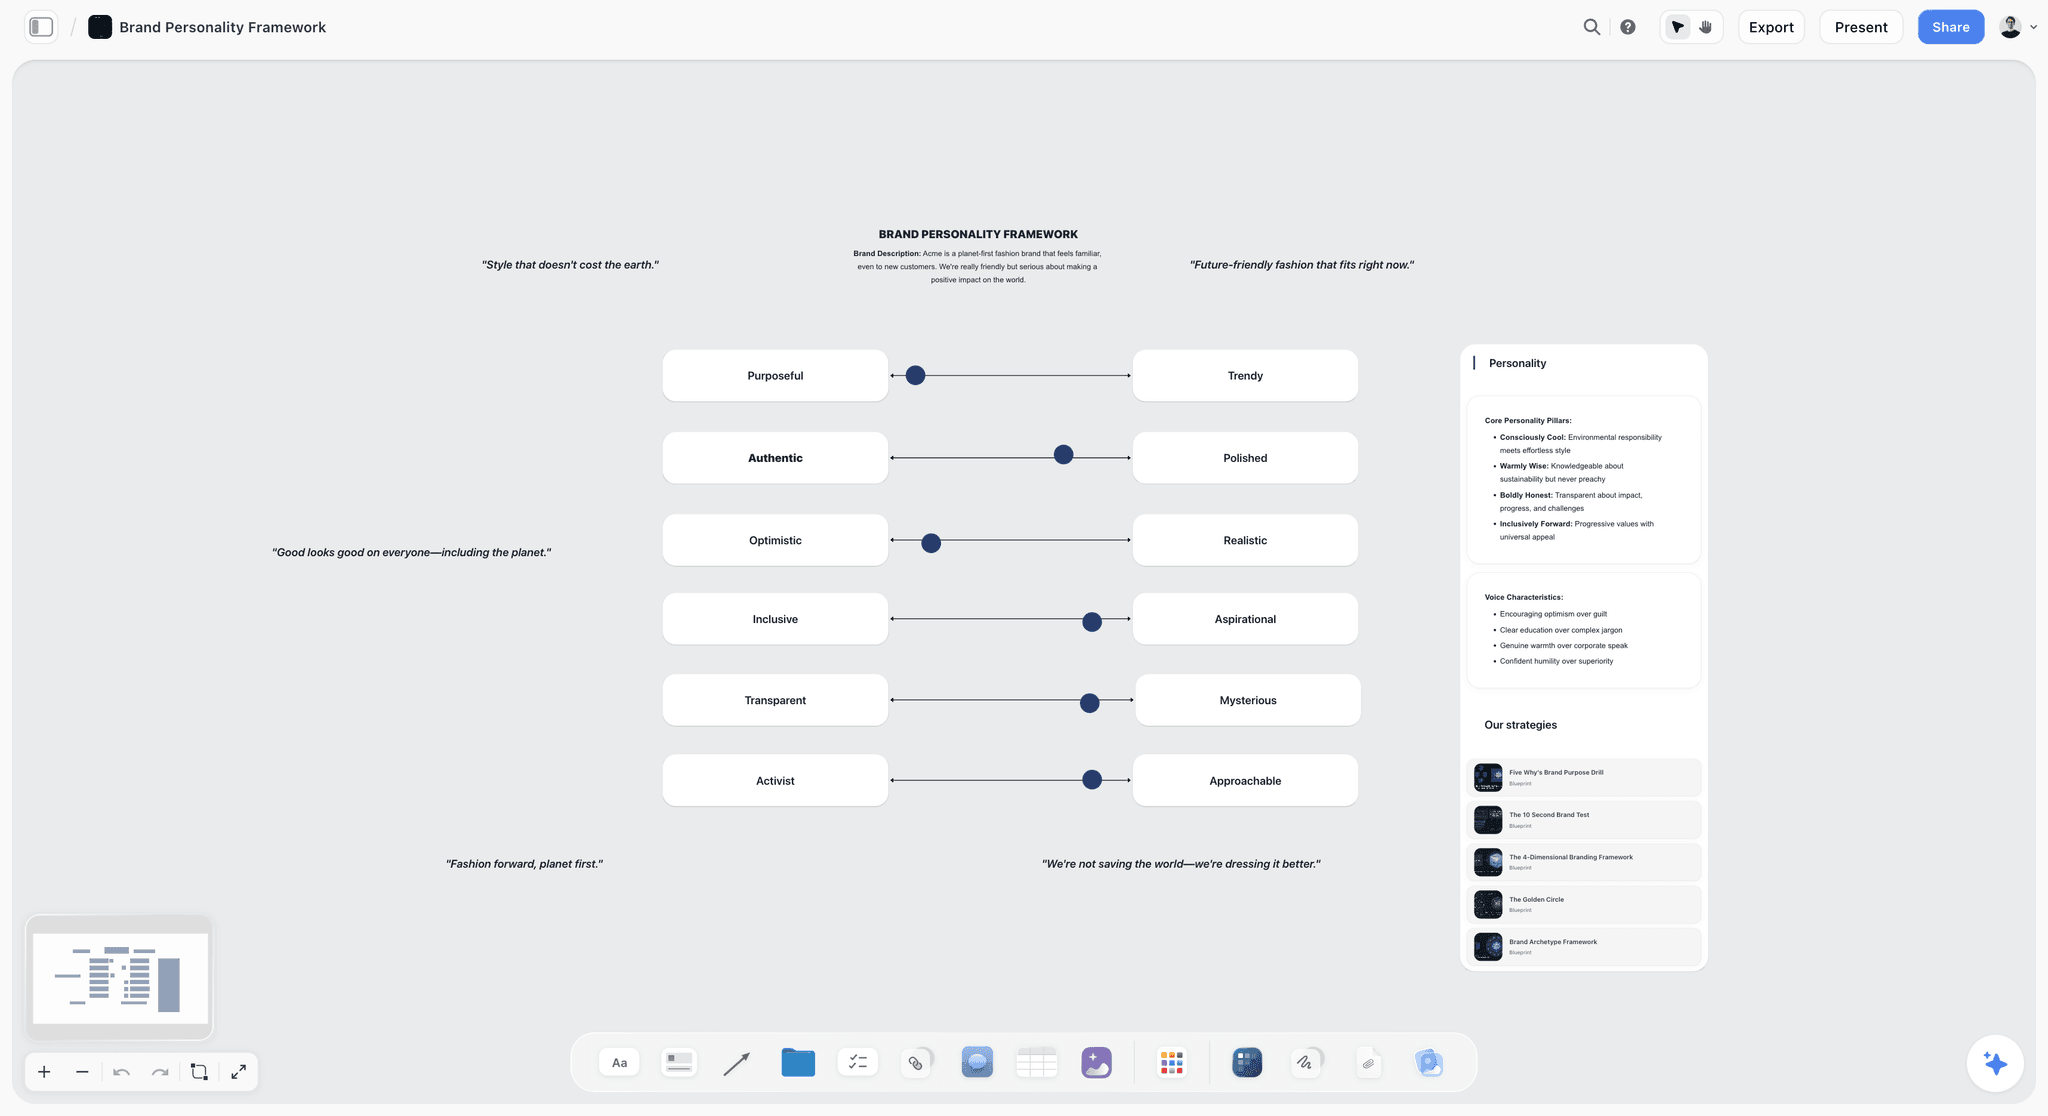Insert a card element from toolbar
Viewport: 2048px width, 1116px height.
coord(679,1062)
